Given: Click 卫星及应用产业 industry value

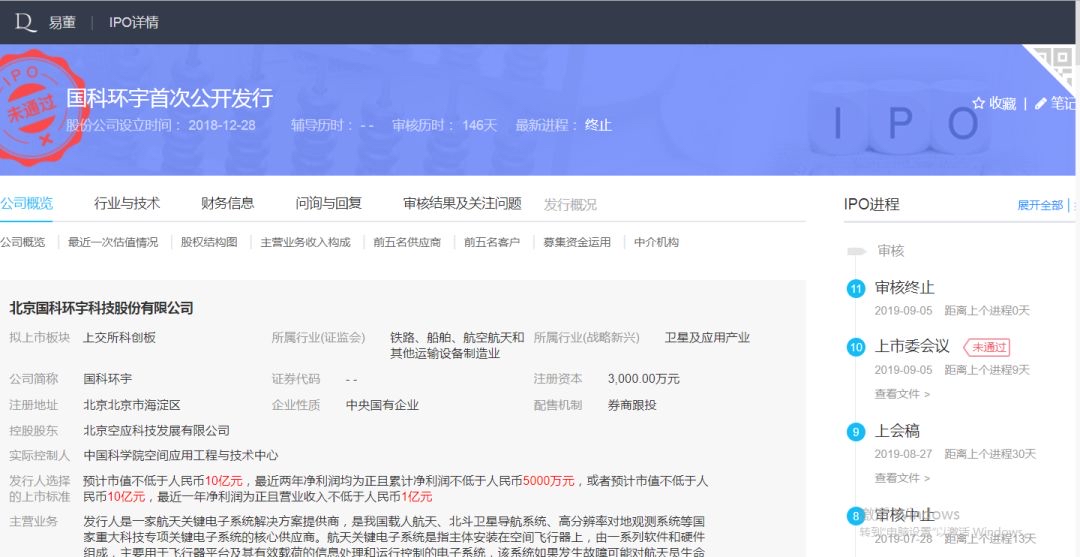Looking at the screenshot, I should 707,338.
